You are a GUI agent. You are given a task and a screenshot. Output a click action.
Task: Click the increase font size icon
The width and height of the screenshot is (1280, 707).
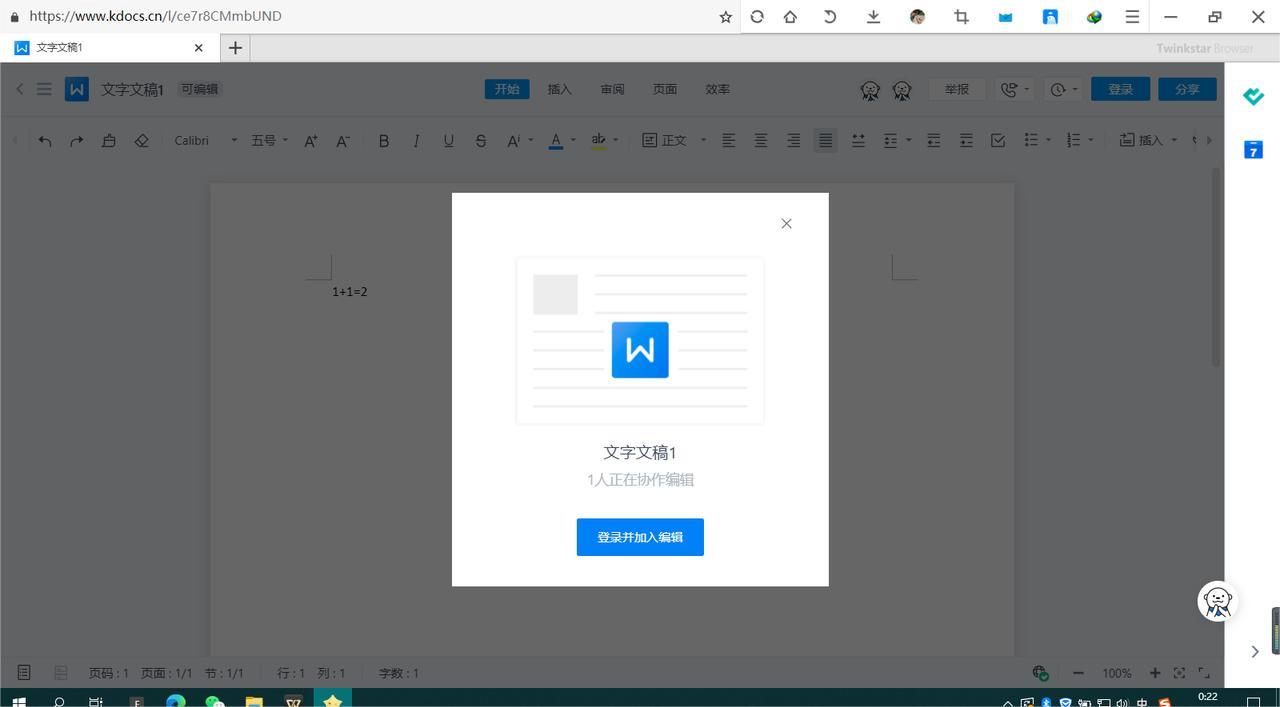311,141
